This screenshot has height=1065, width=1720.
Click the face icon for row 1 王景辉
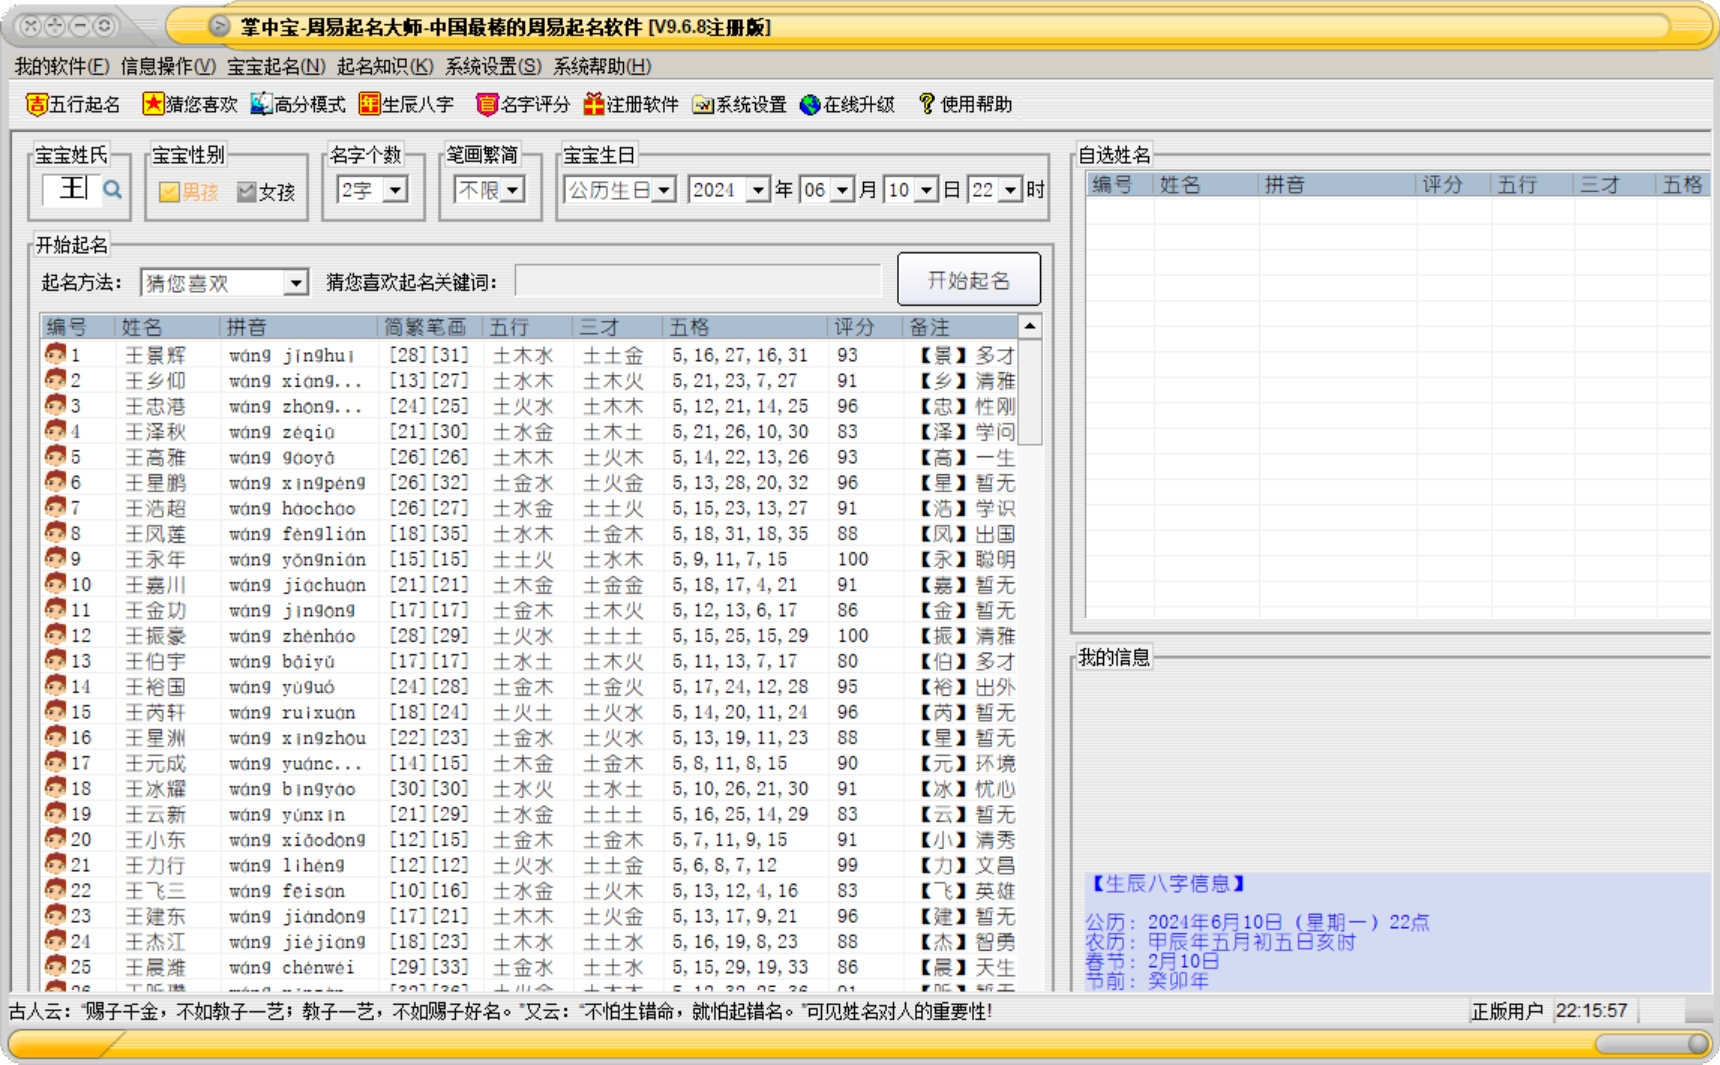point(55,354)
